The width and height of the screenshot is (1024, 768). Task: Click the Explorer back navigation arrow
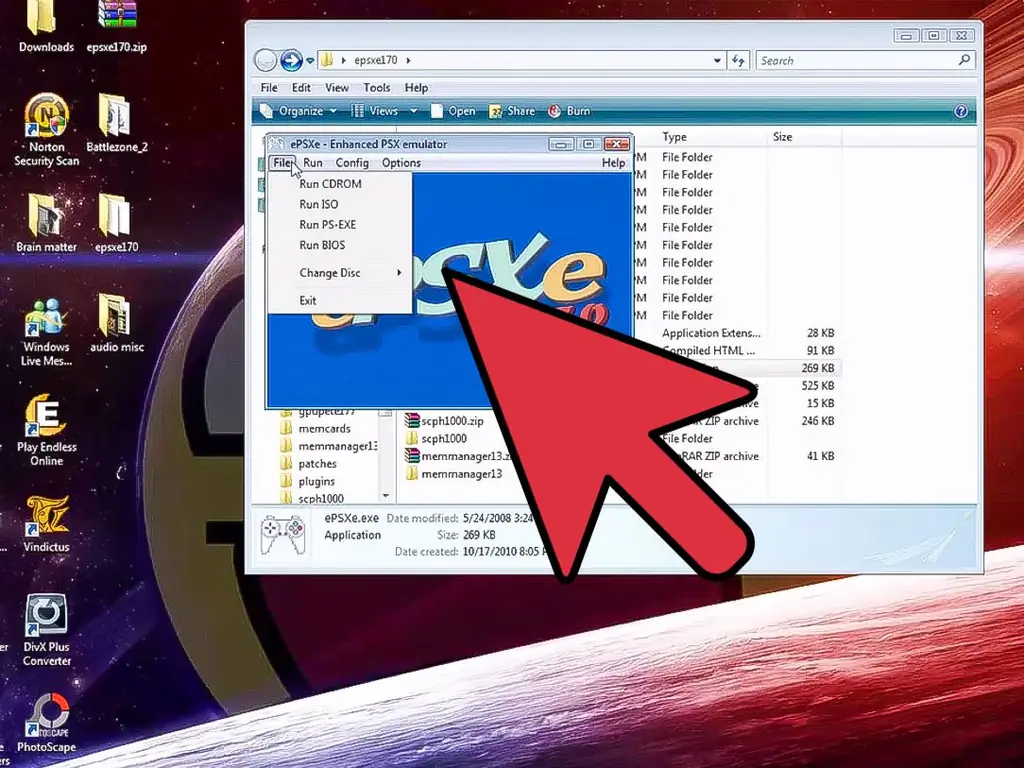click(x=265, y=60)
